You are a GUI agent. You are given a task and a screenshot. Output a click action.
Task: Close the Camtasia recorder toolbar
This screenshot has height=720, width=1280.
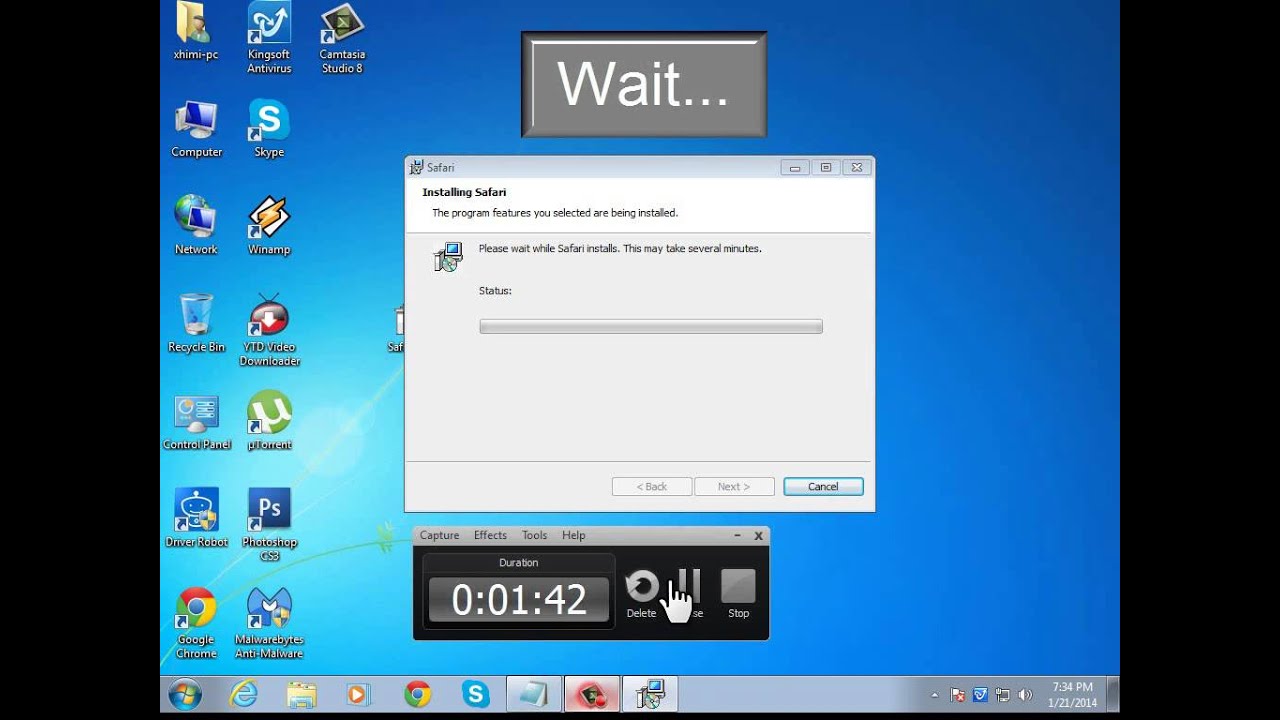click(758, 536)
